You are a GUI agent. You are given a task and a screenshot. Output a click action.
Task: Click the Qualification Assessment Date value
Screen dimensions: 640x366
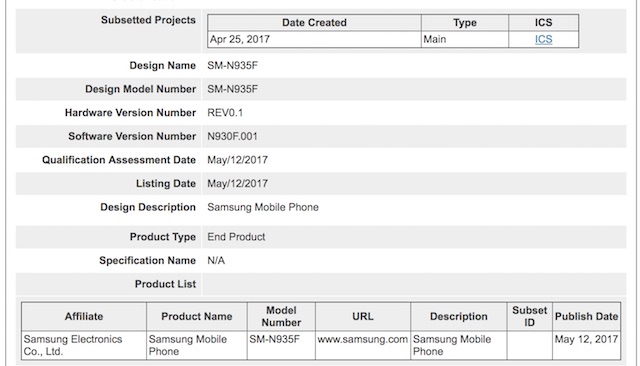click(237, 160)
